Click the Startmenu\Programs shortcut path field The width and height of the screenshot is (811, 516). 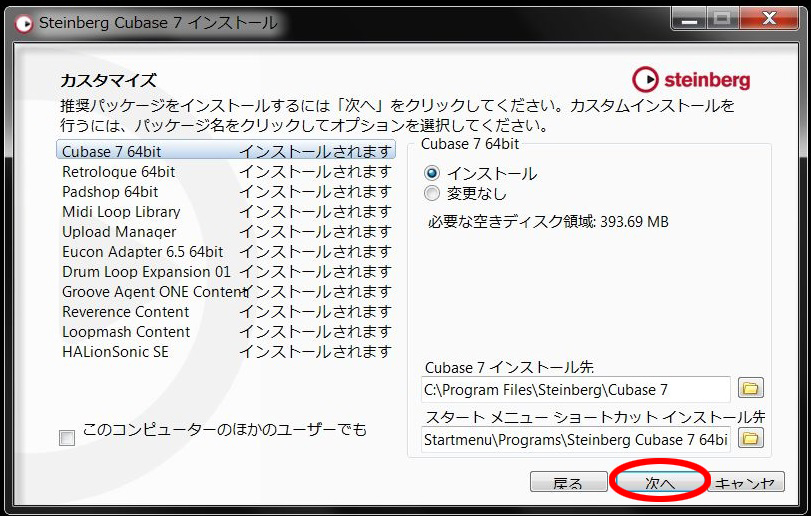[576, 439]
